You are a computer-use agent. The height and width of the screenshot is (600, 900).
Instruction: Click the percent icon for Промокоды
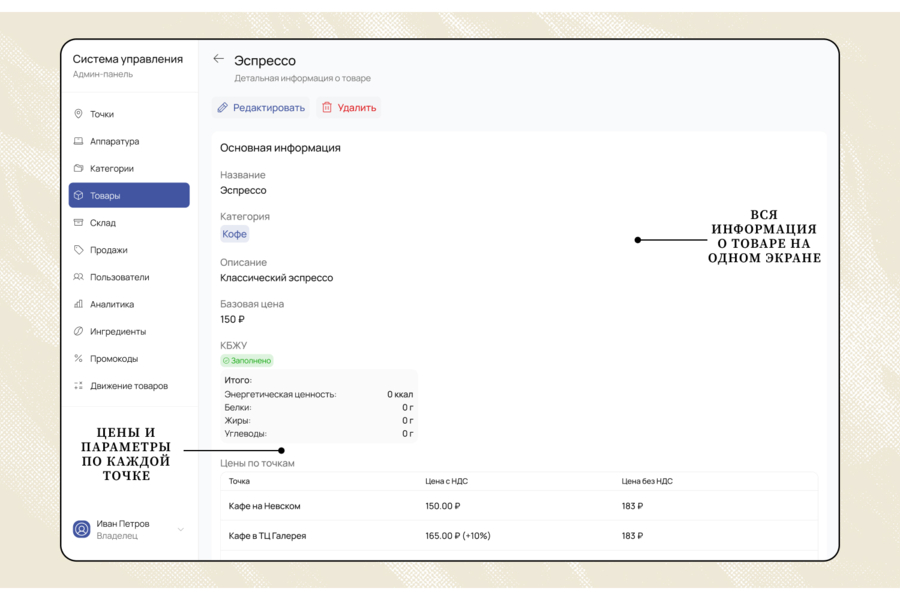(79, 358)
